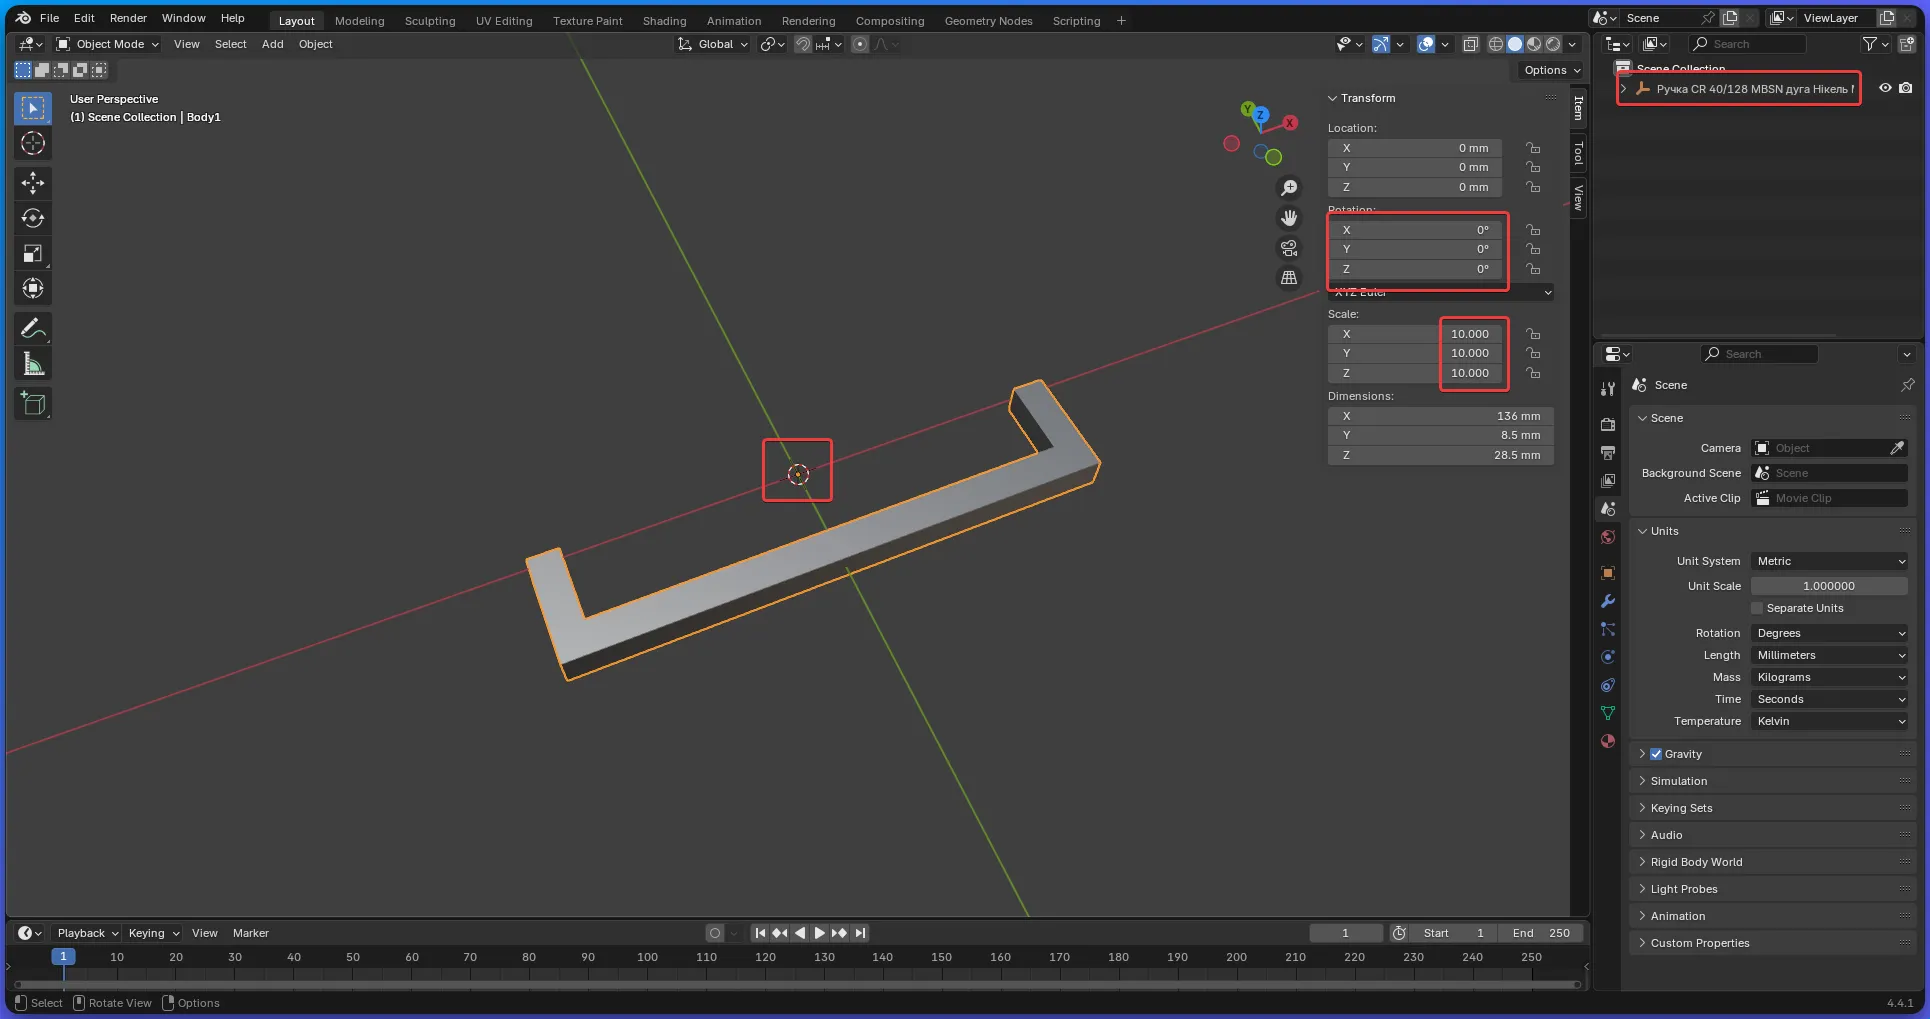The width and height of the screenshot is (1930, 1019).
Task: Jump to the timeline's last frame
Action: 860,933
